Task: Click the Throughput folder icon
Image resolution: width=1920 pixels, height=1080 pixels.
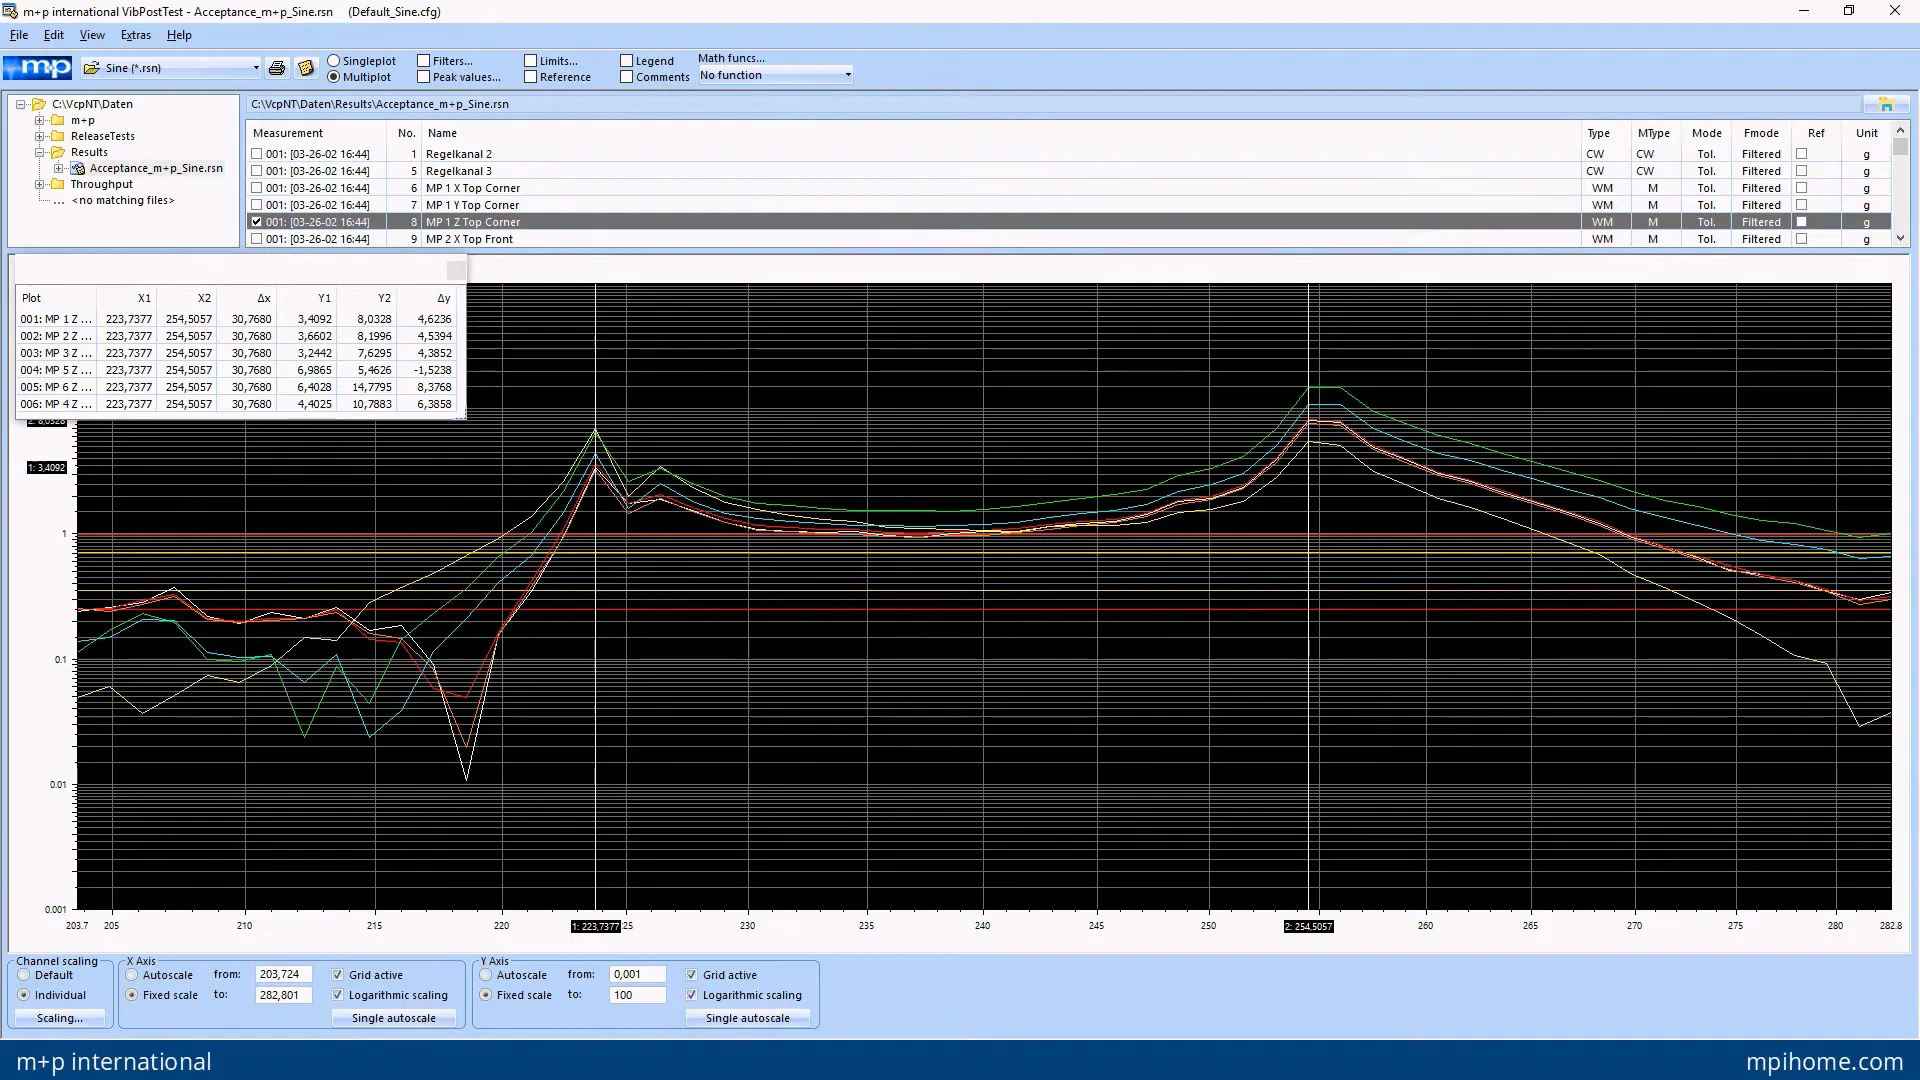Action: pyautogui.click(x=58, y=184)
